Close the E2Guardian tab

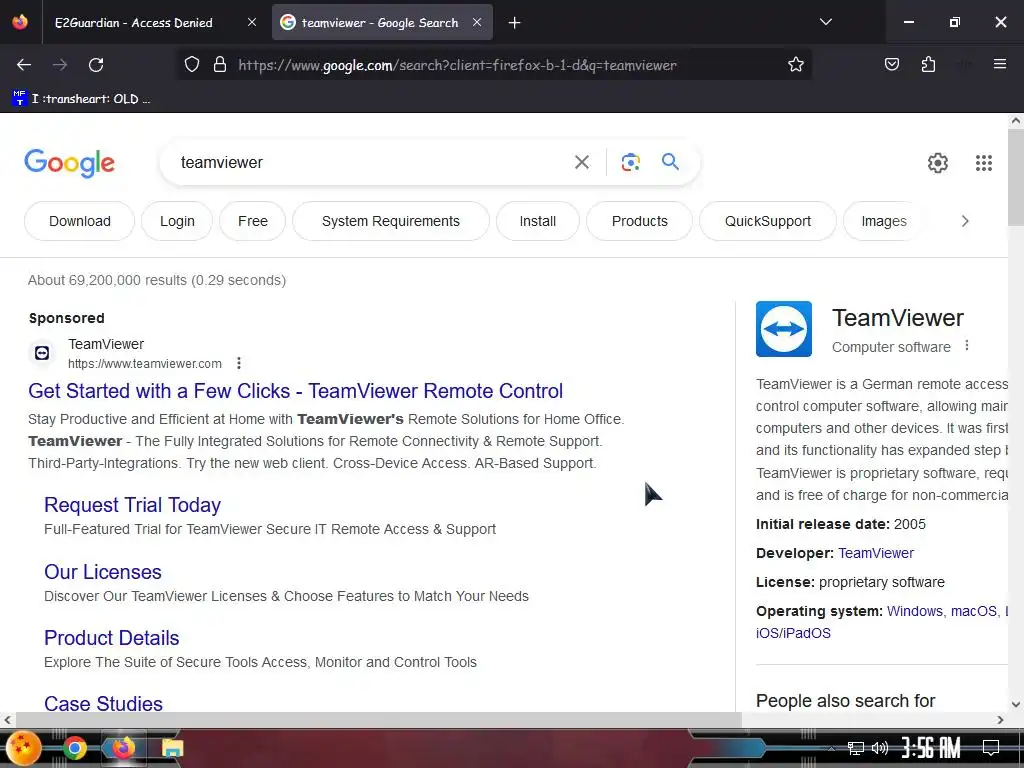tap(251, 22)
